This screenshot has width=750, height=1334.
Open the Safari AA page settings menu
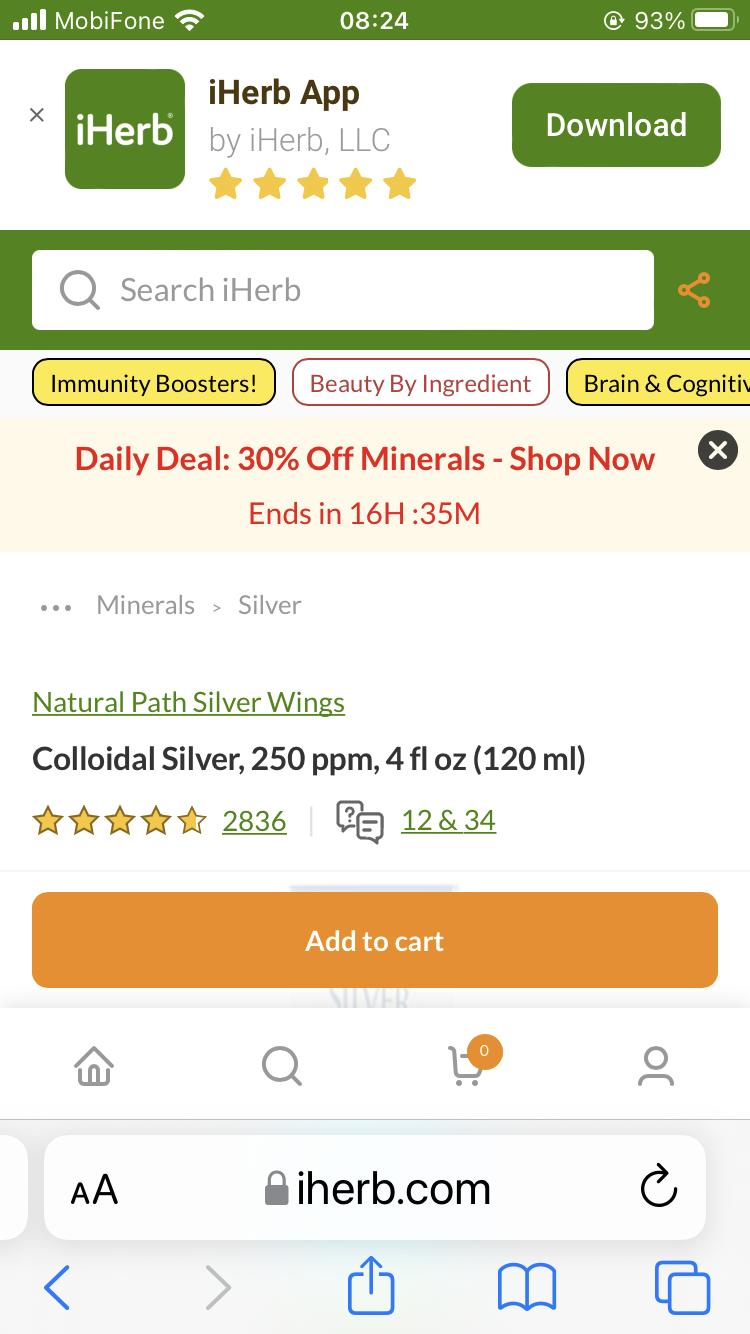tap(95, 1190)
